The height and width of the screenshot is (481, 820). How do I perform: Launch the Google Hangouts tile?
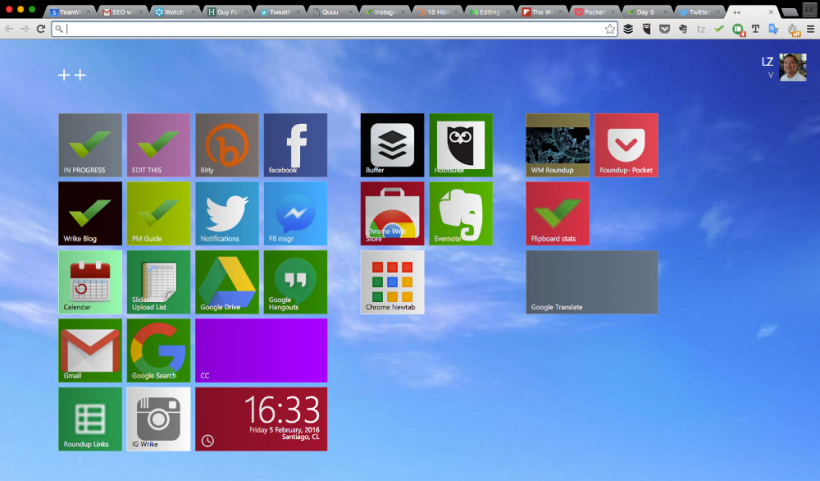[295, 282]
